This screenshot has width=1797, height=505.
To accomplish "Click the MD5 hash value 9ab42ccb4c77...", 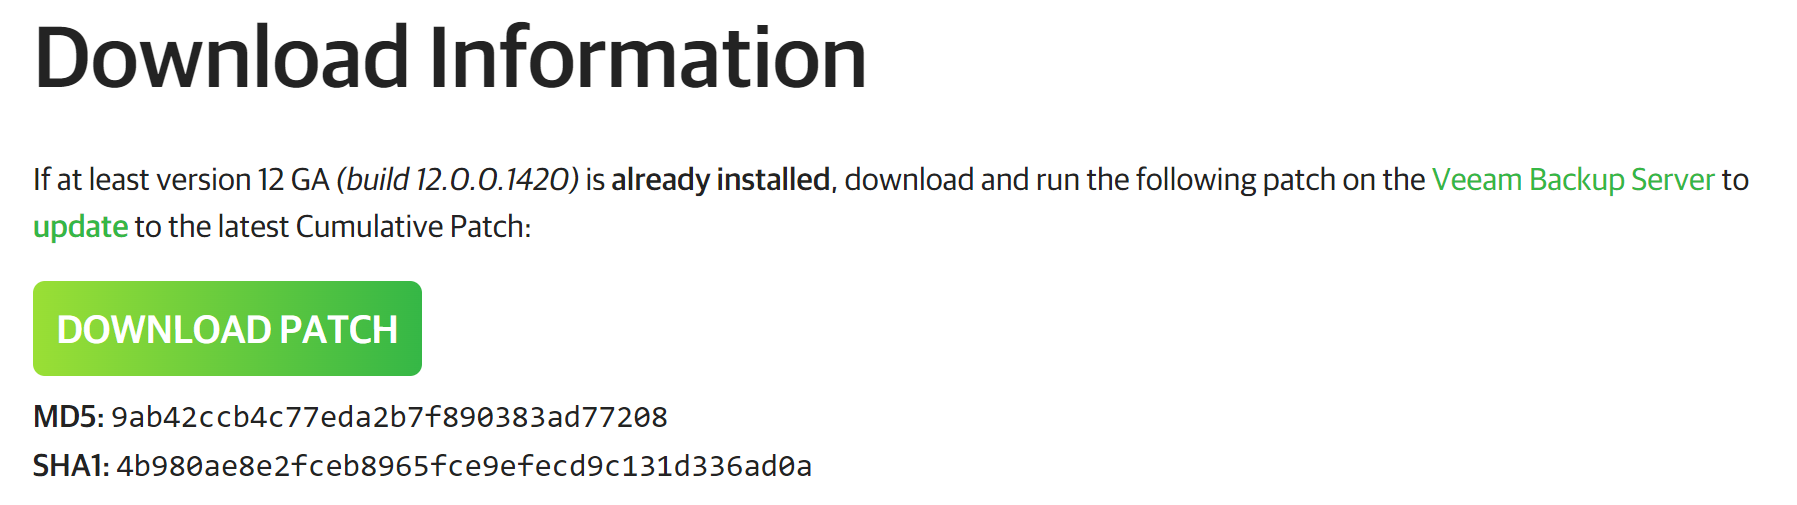I will tap(389, 417).
